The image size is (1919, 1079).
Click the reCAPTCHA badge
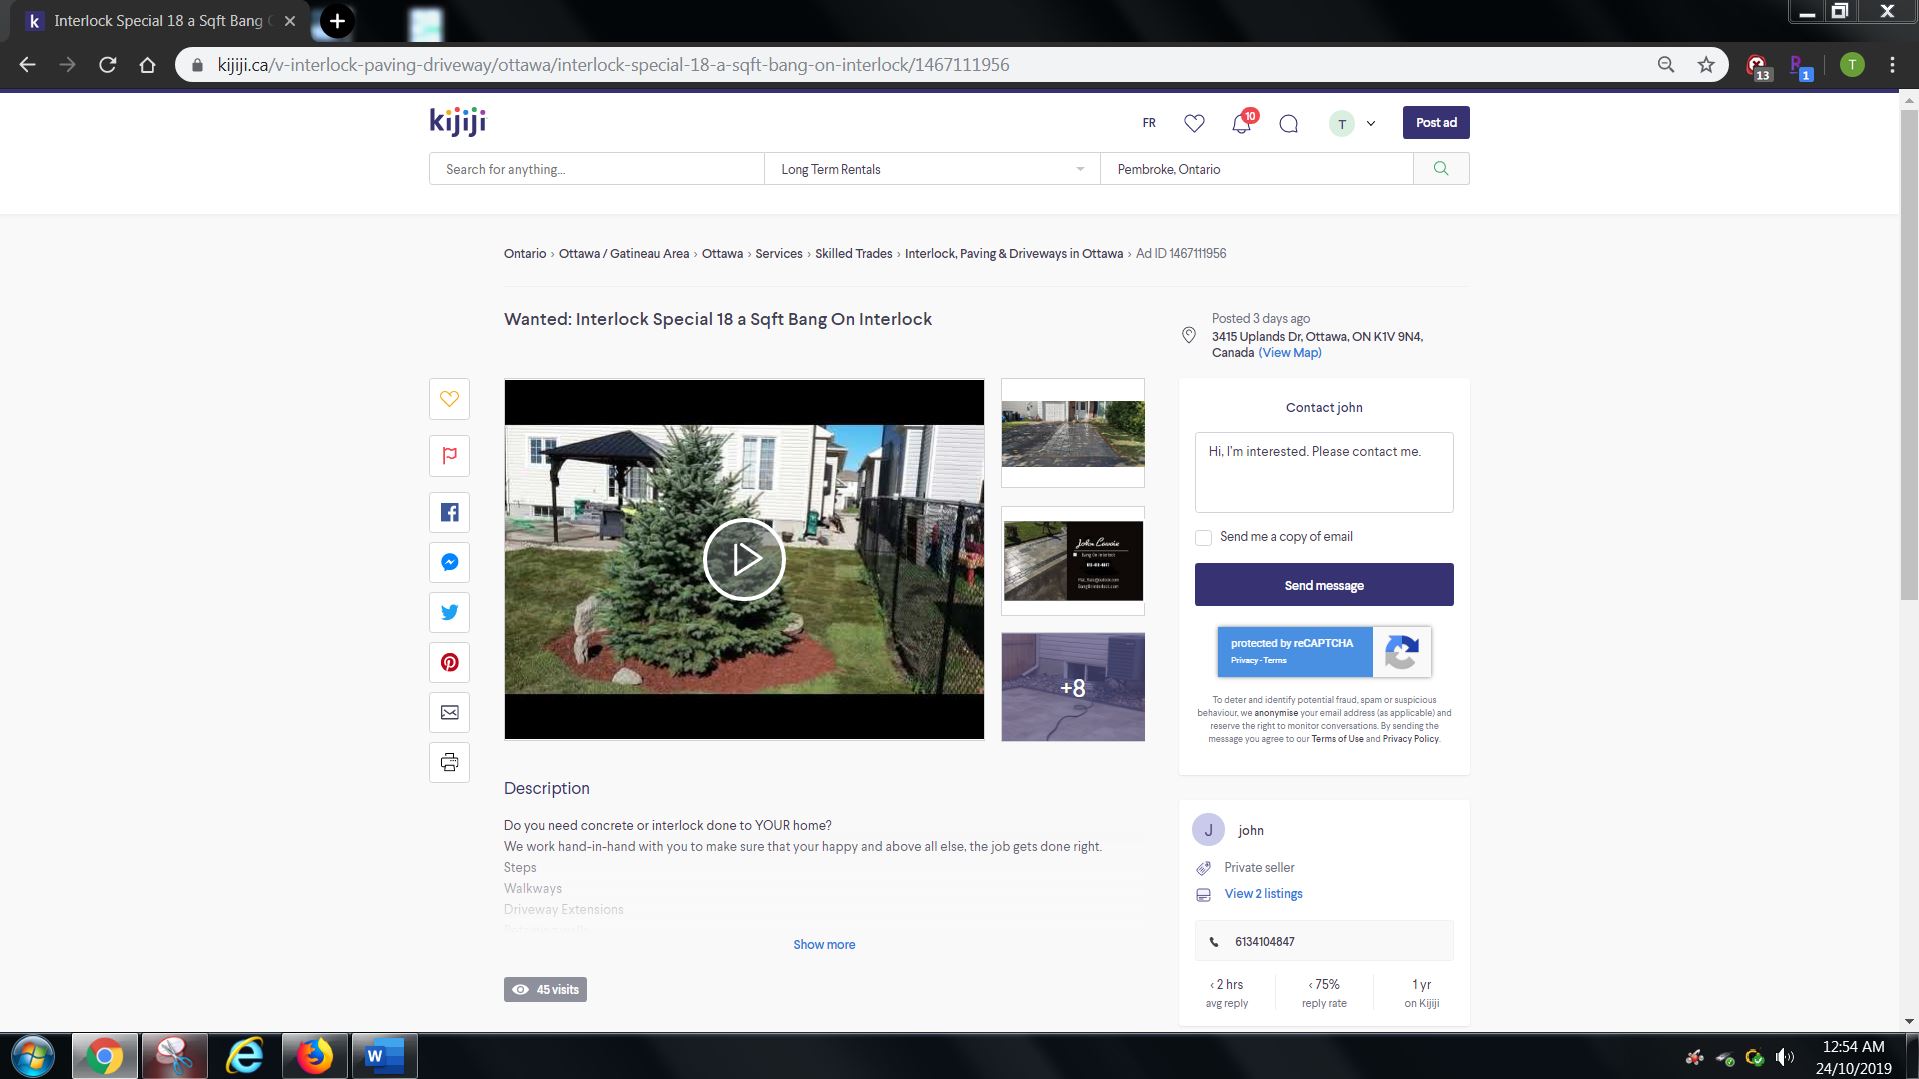pyautogui.click(x=1324, y=652)
